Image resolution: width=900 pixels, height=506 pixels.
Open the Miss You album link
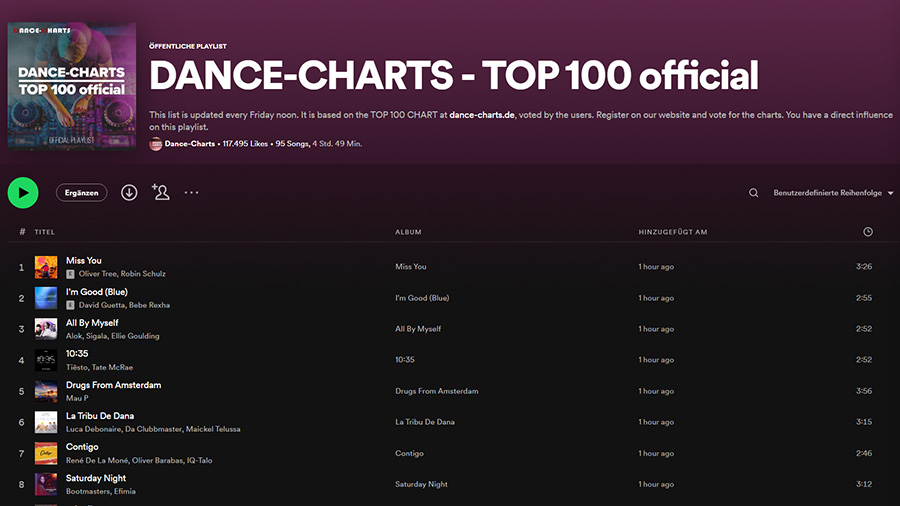tap(410, 267)
